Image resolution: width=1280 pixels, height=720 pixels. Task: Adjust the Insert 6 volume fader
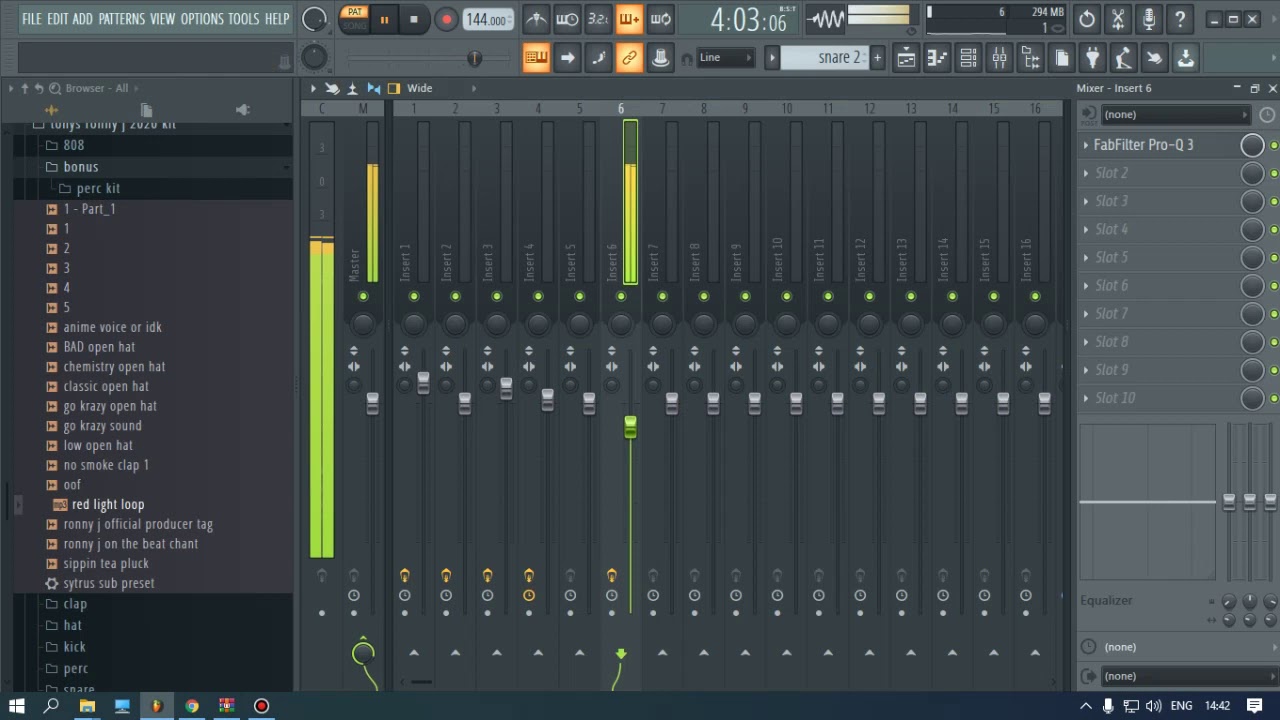(x=630, y=428)
